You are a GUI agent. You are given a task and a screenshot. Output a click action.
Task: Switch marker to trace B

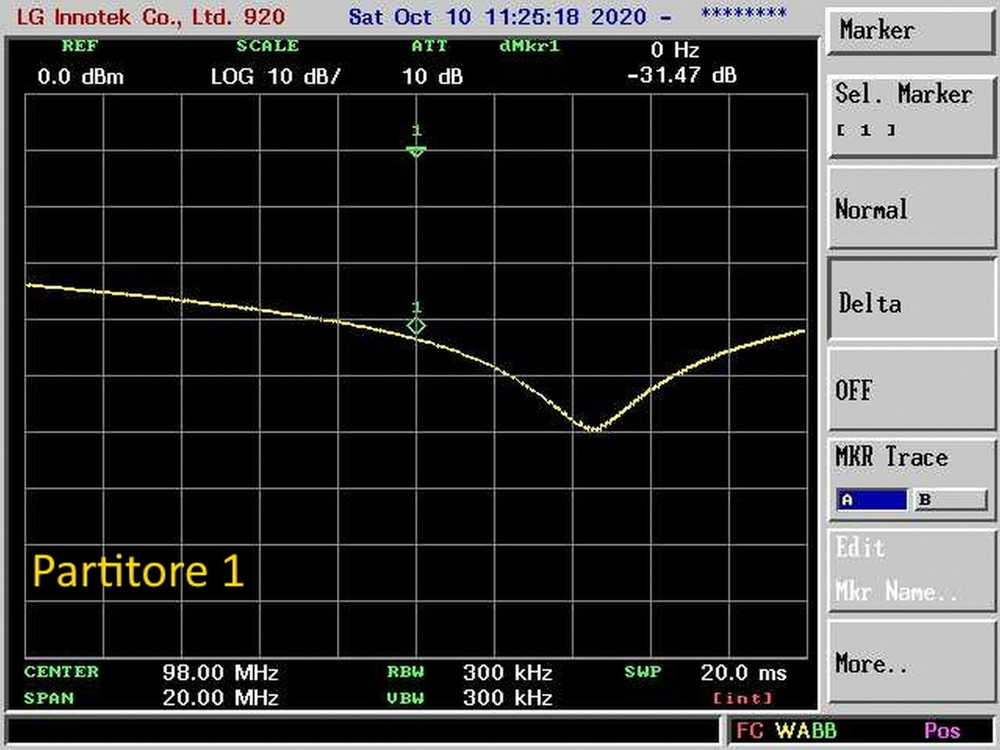949,499
